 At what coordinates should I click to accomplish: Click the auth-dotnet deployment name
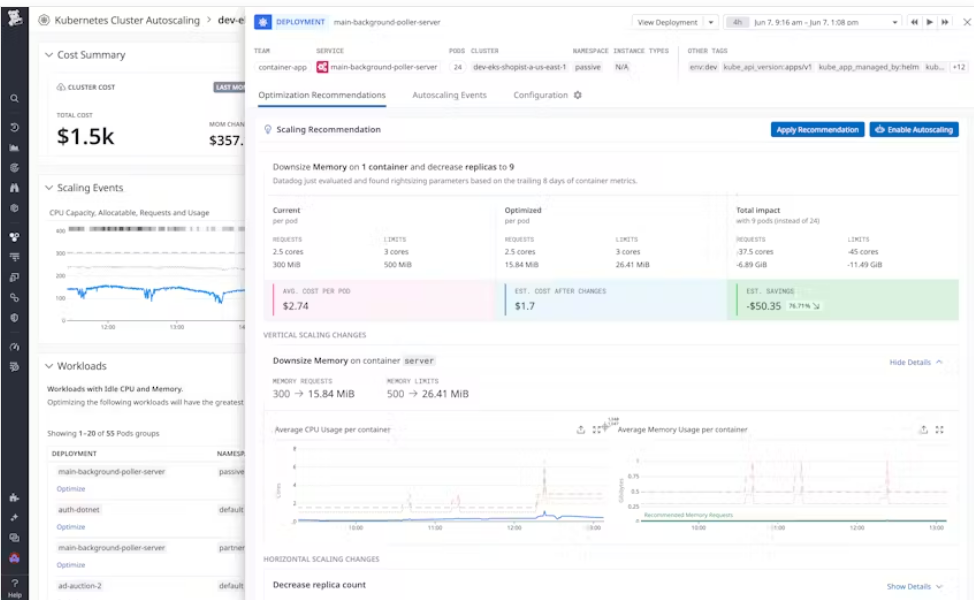79,509
